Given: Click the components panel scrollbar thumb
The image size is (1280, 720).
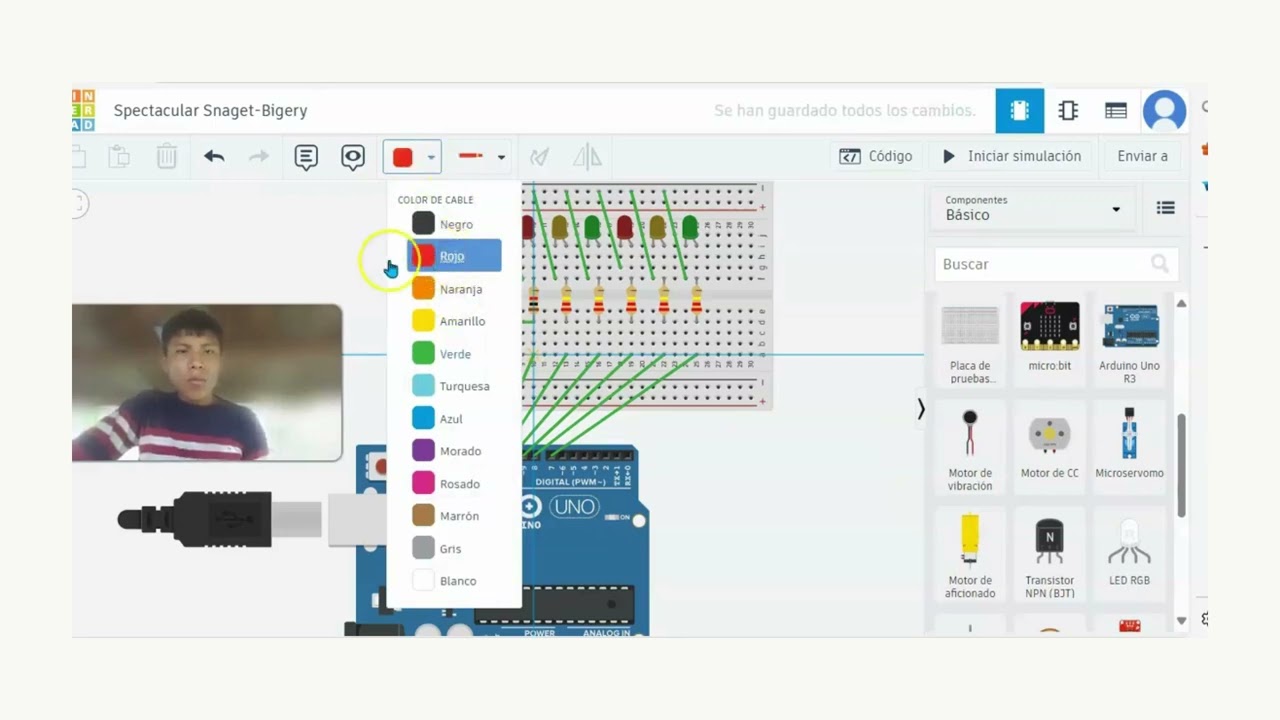Looking at the screenshot, I should [x=1181, y=465].
